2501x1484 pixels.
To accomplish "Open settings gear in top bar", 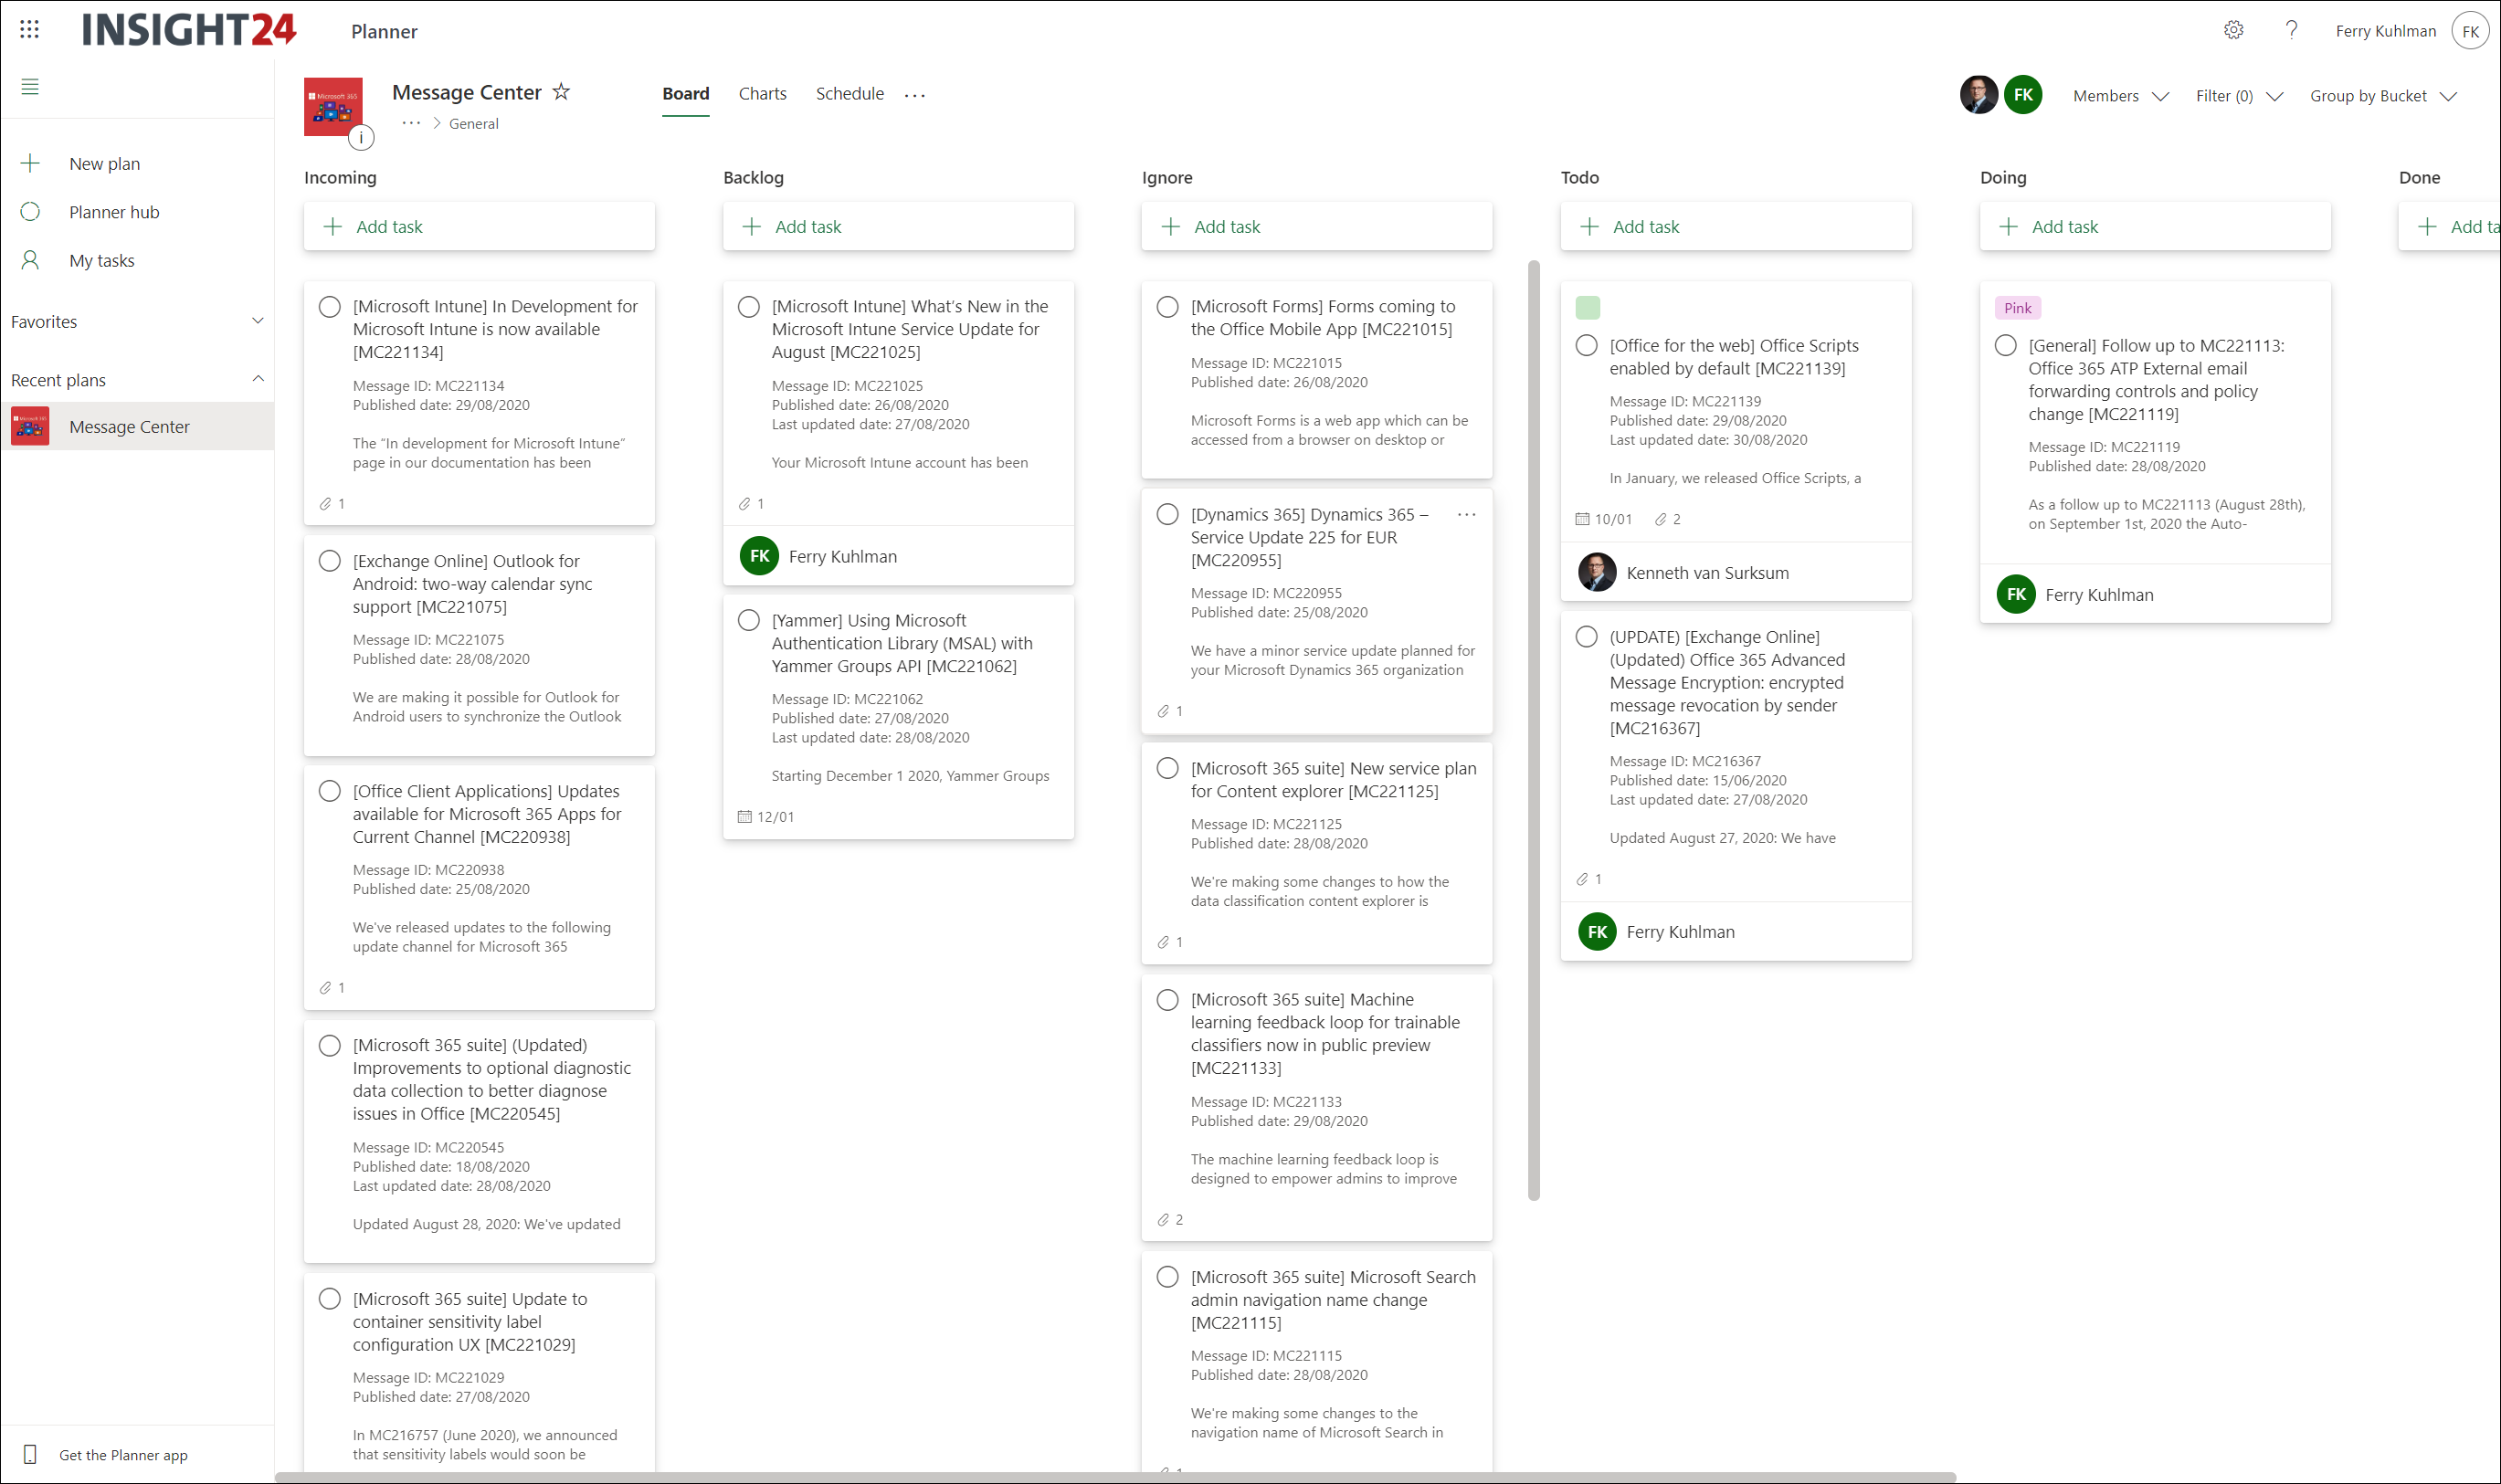I will point(2233,30).
